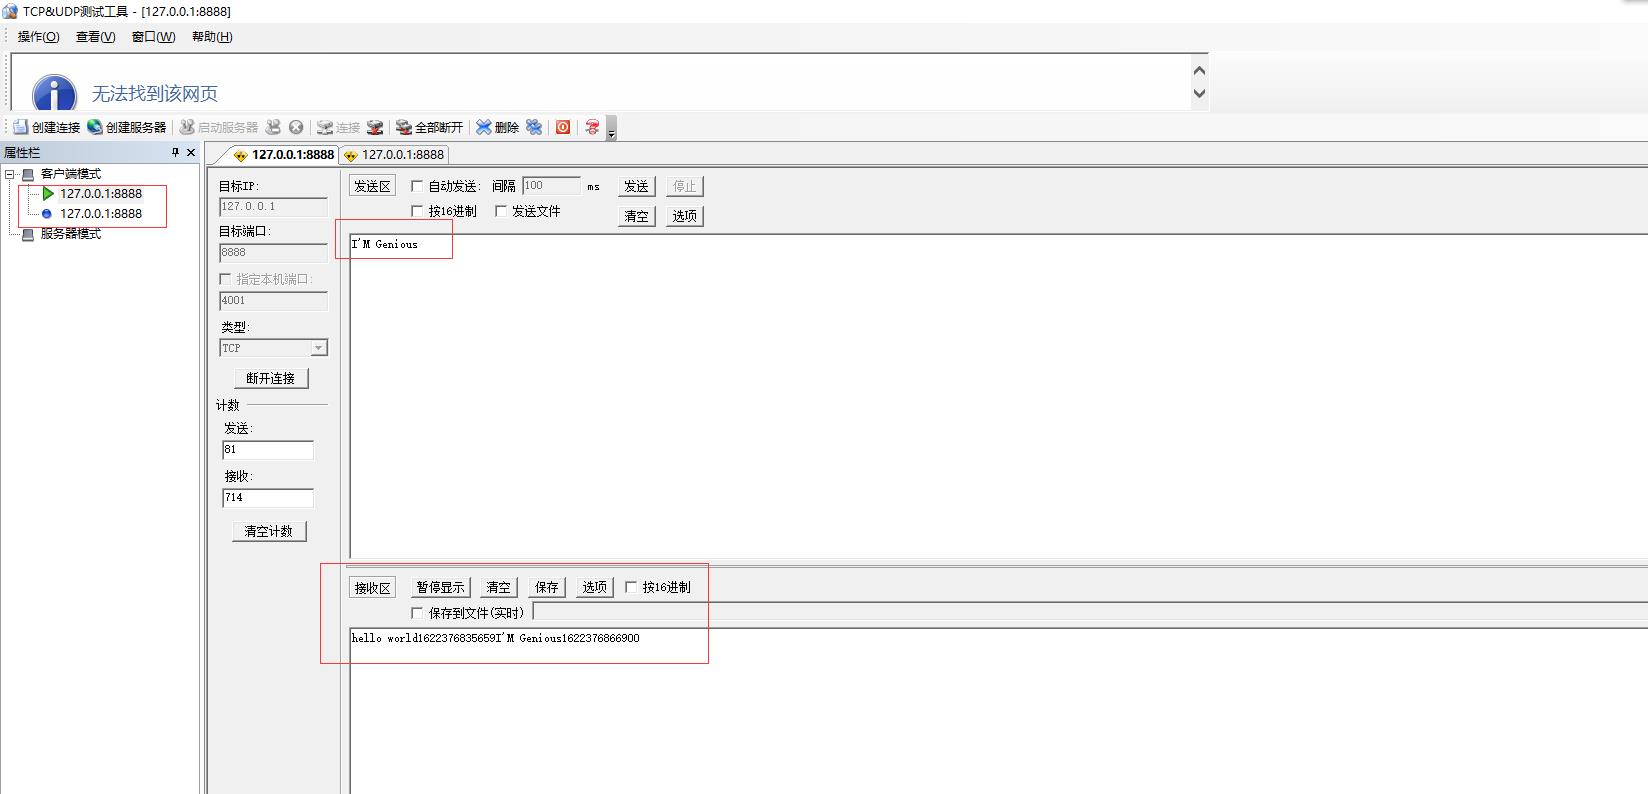
Task: Switch to the first 127.0.0.1:8888 tab
Action: [283, 155]
